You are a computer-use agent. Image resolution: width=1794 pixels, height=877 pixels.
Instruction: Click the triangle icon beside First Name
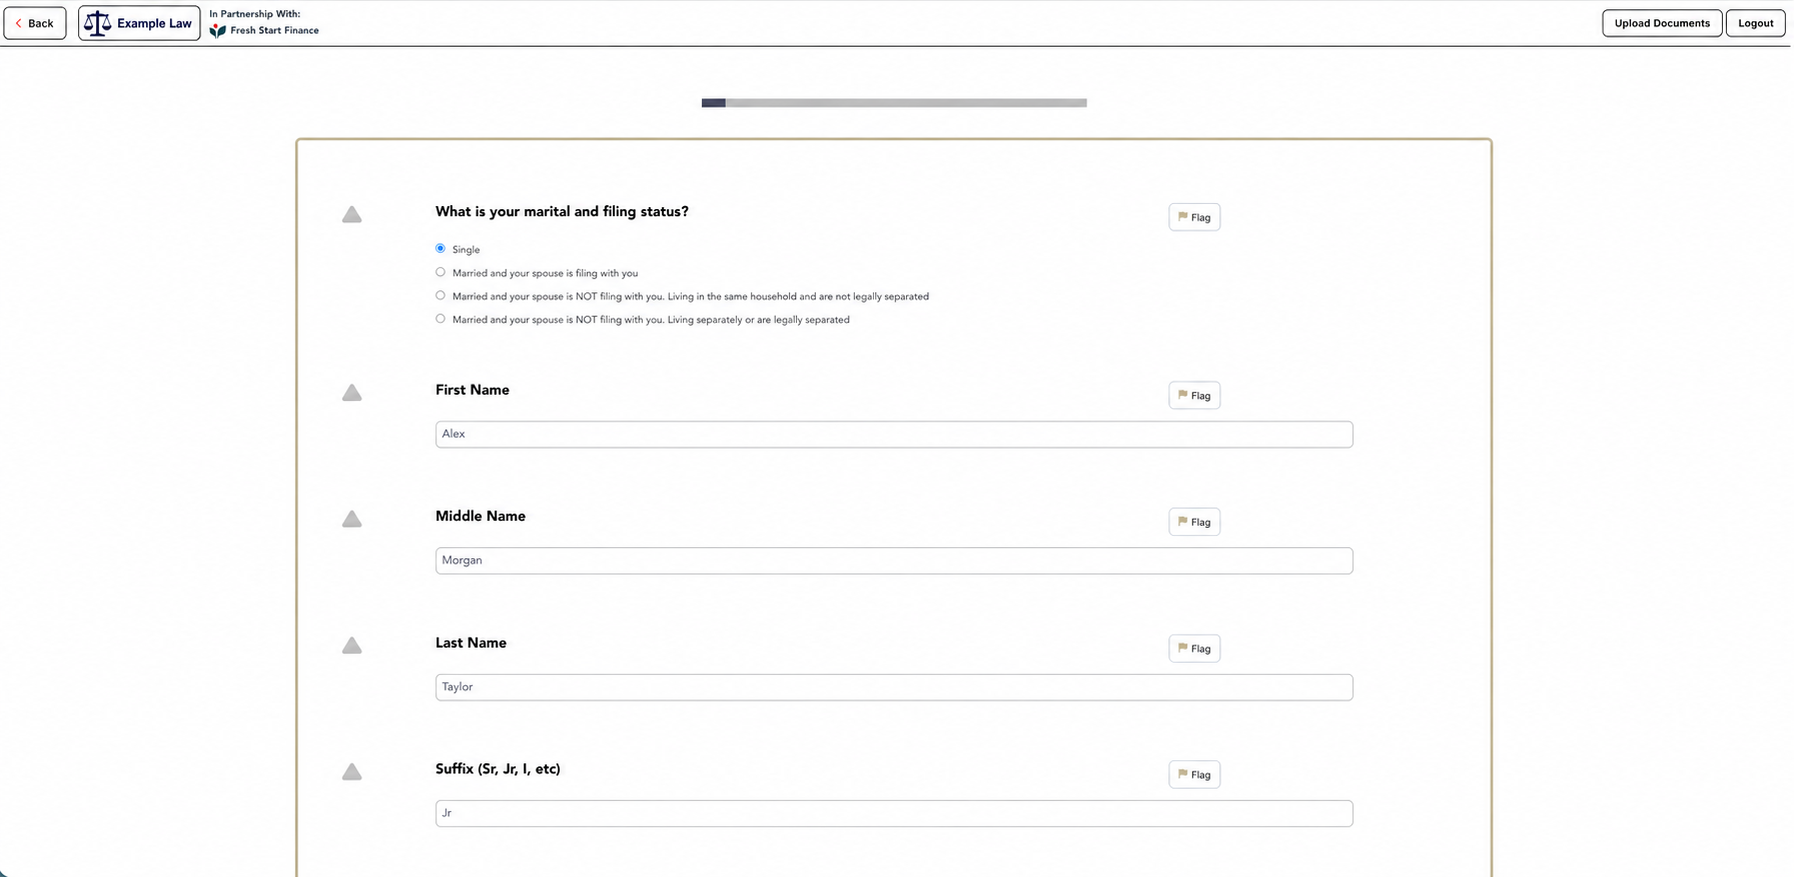352,393
